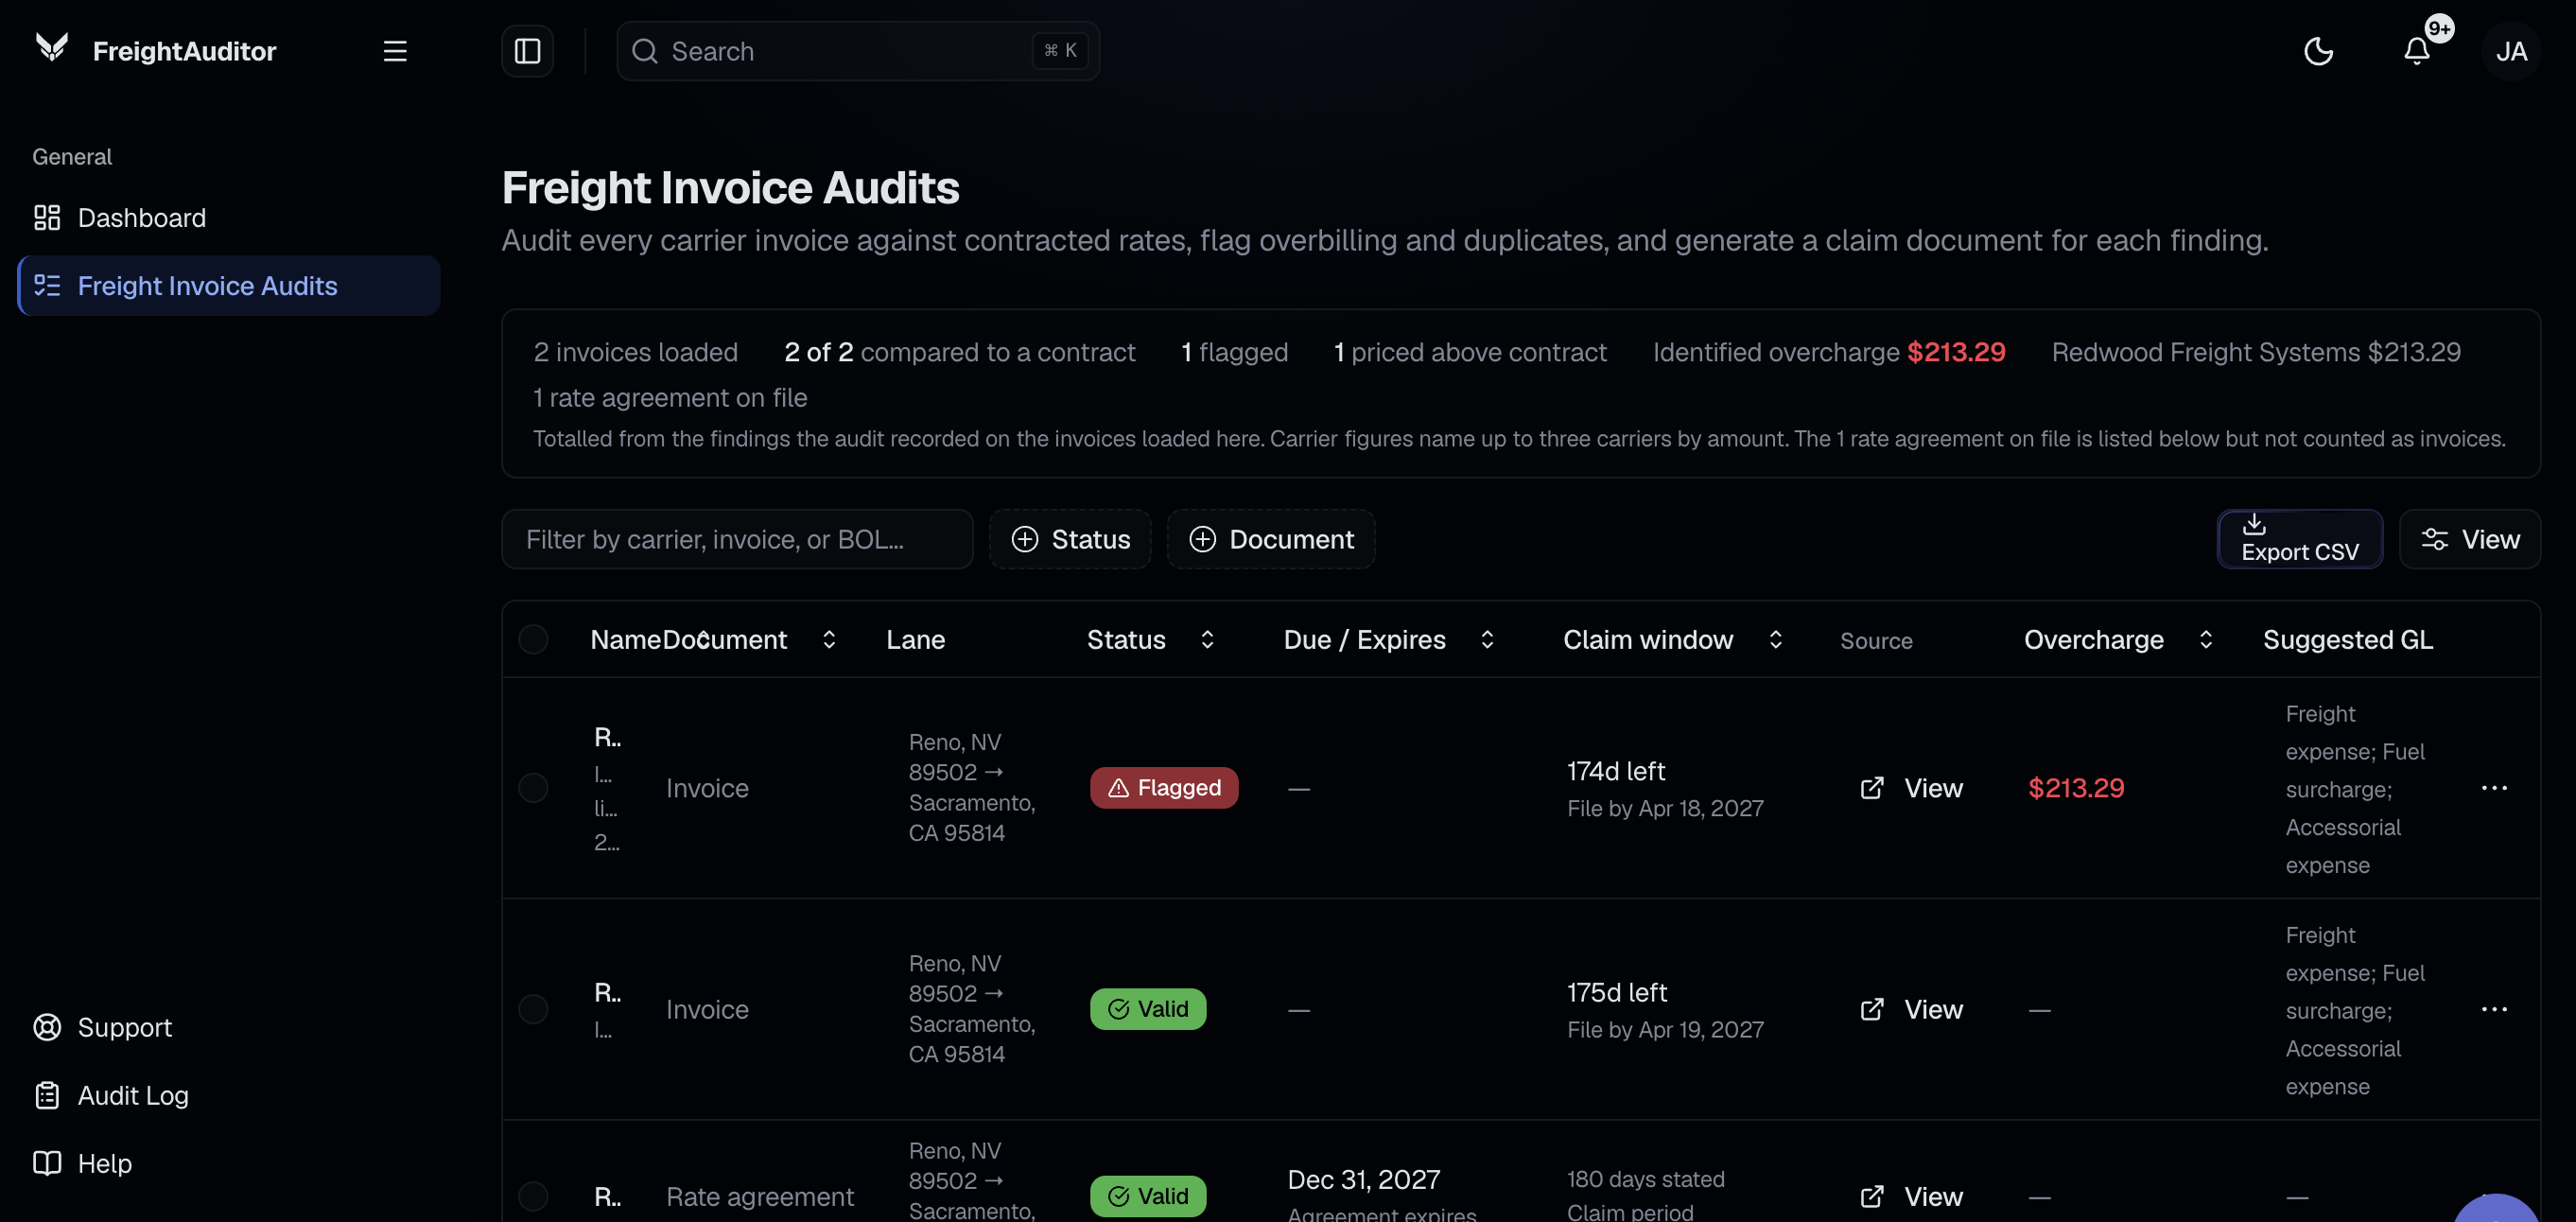Open Freight Invoice Audits in the sidebar
Image resolution: width=2576 pixels, height=1222 pixels.
[229, 285]
